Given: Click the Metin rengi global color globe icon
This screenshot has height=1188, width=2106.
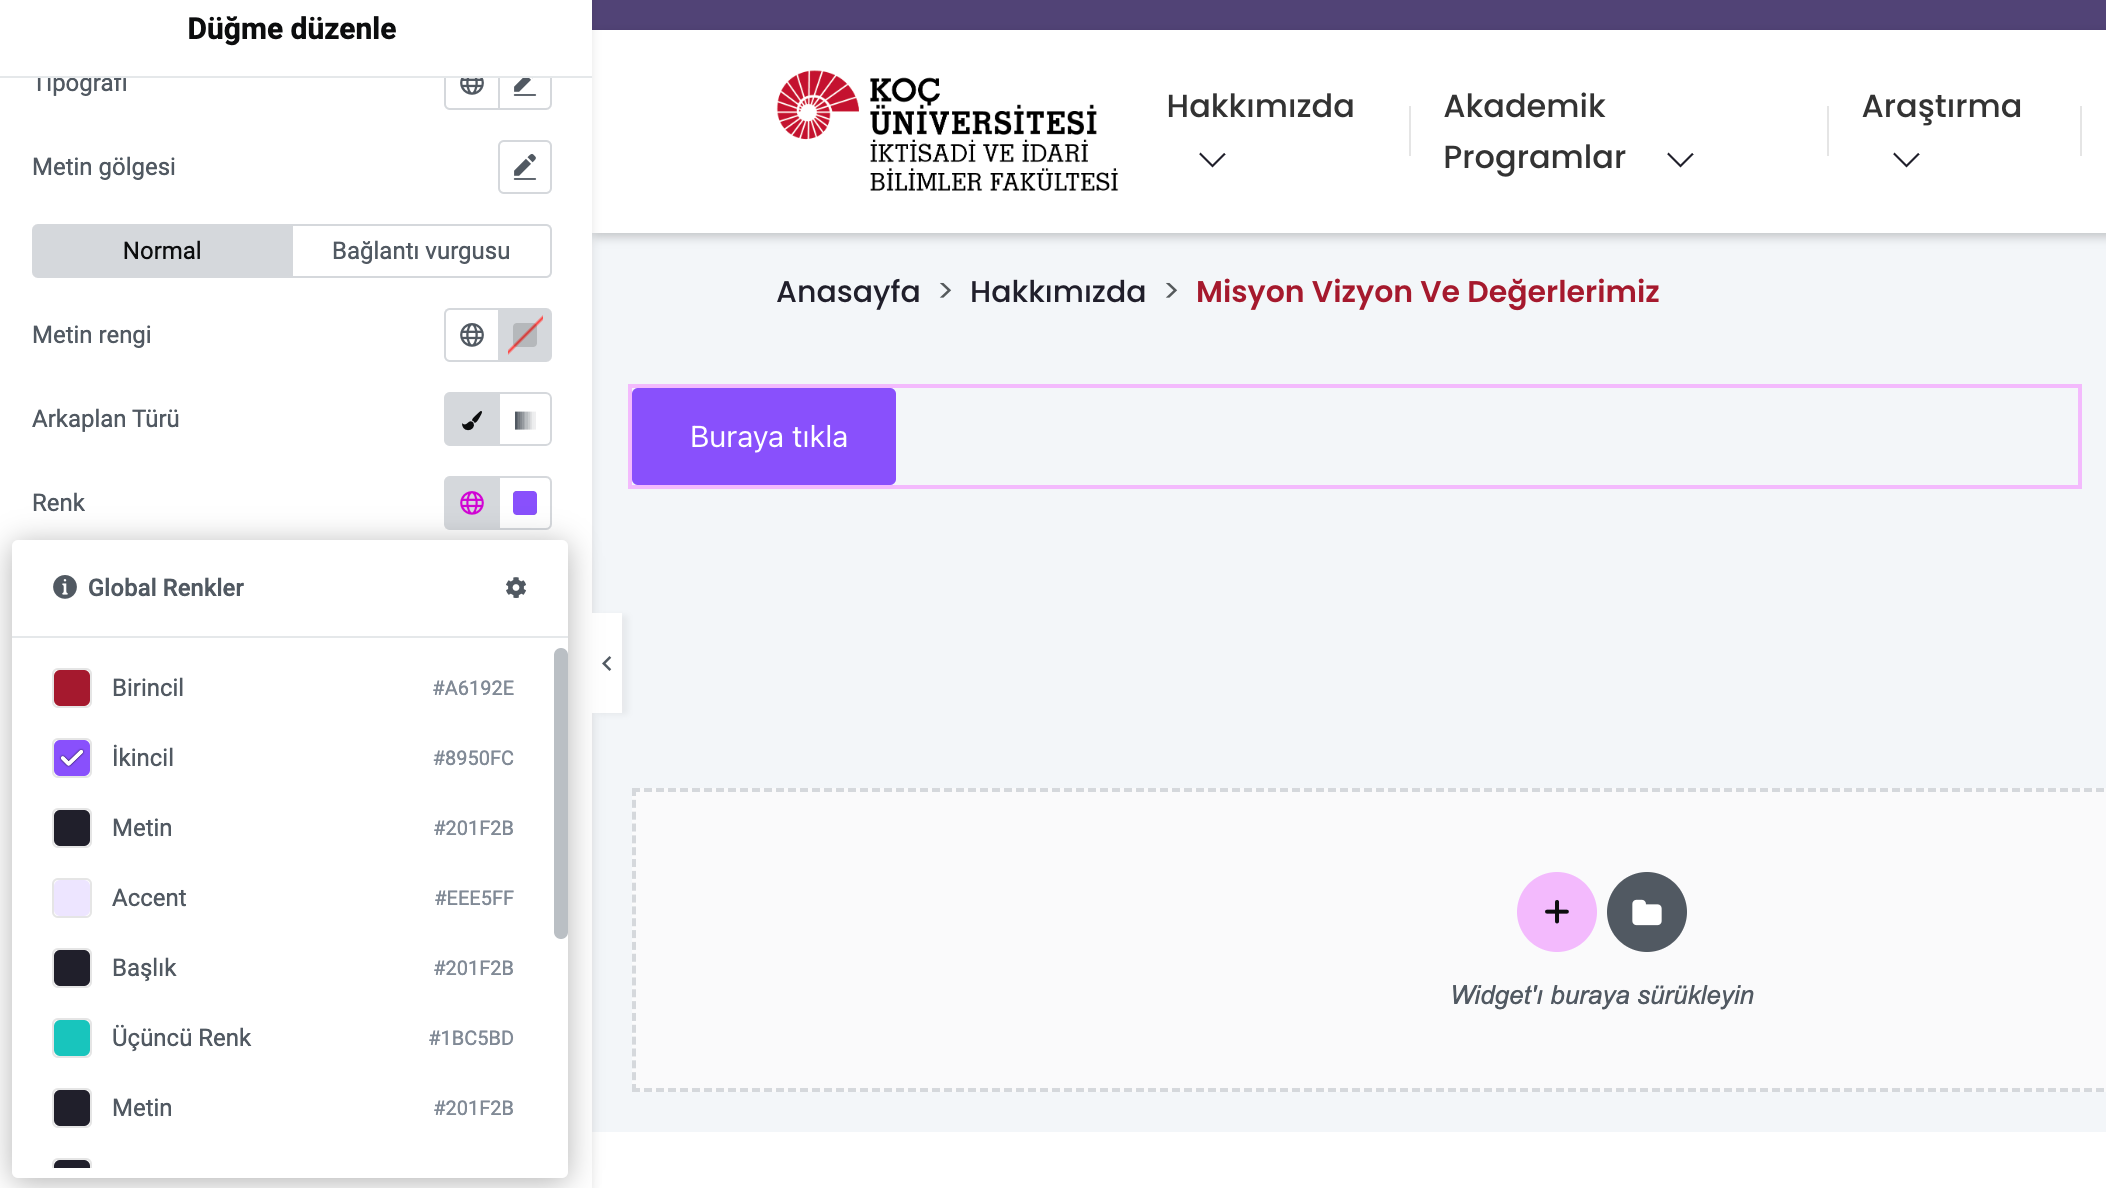Looking at the screenshot, I should 472,335.
